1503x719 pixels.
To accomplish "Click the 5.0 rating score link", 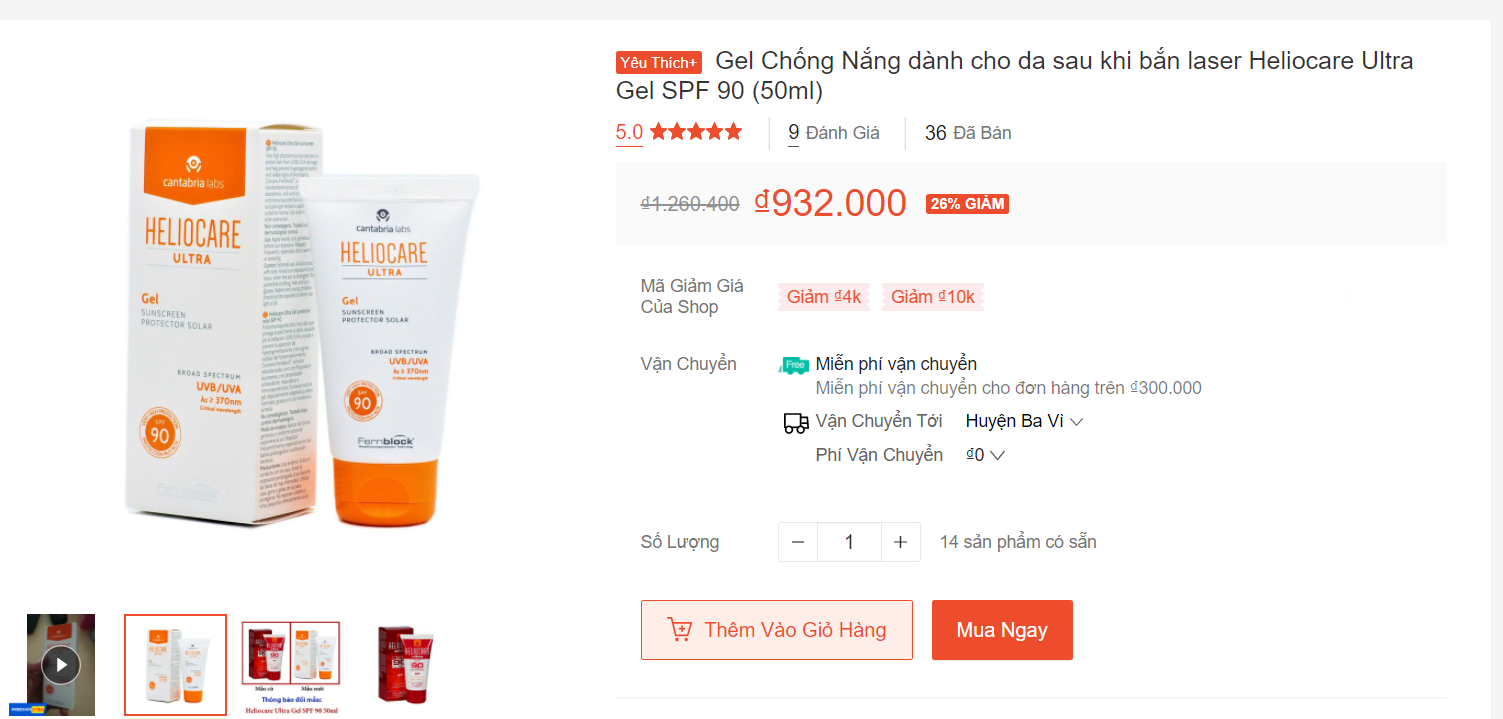I will pyautogui.click(x=628, y=131).
